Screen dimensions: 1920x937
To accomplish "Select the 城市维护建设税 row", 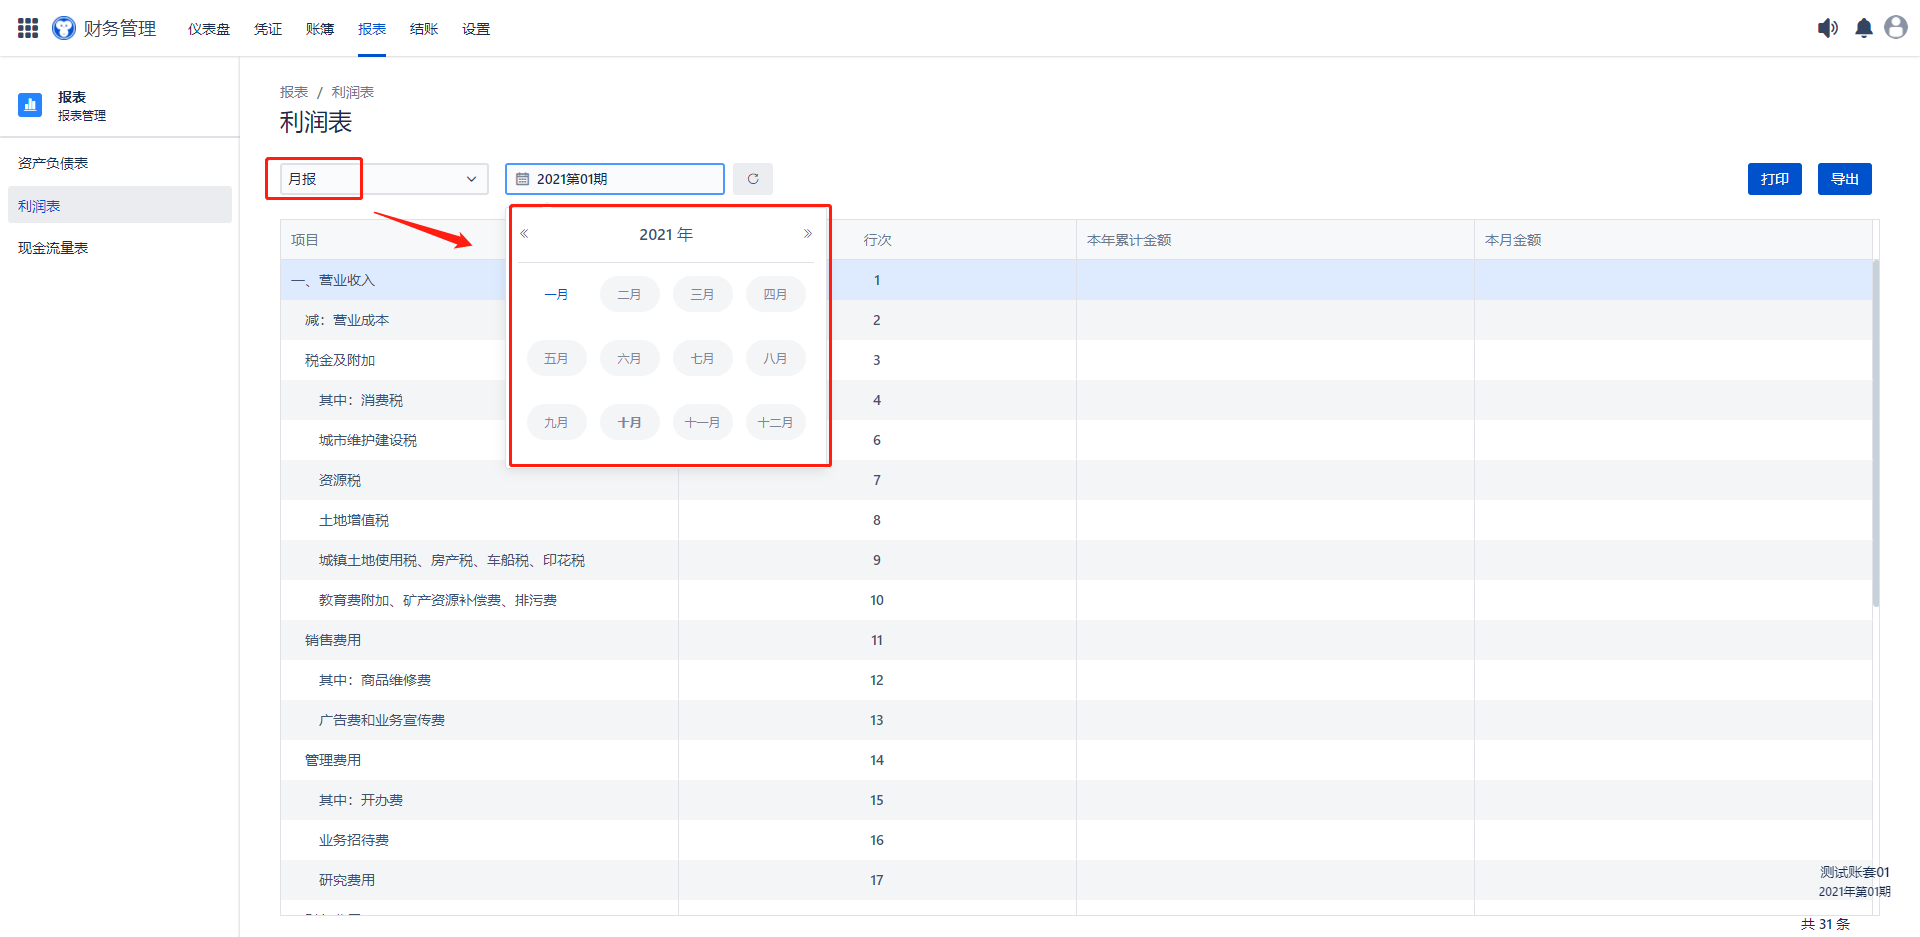I will (1076, 440).
